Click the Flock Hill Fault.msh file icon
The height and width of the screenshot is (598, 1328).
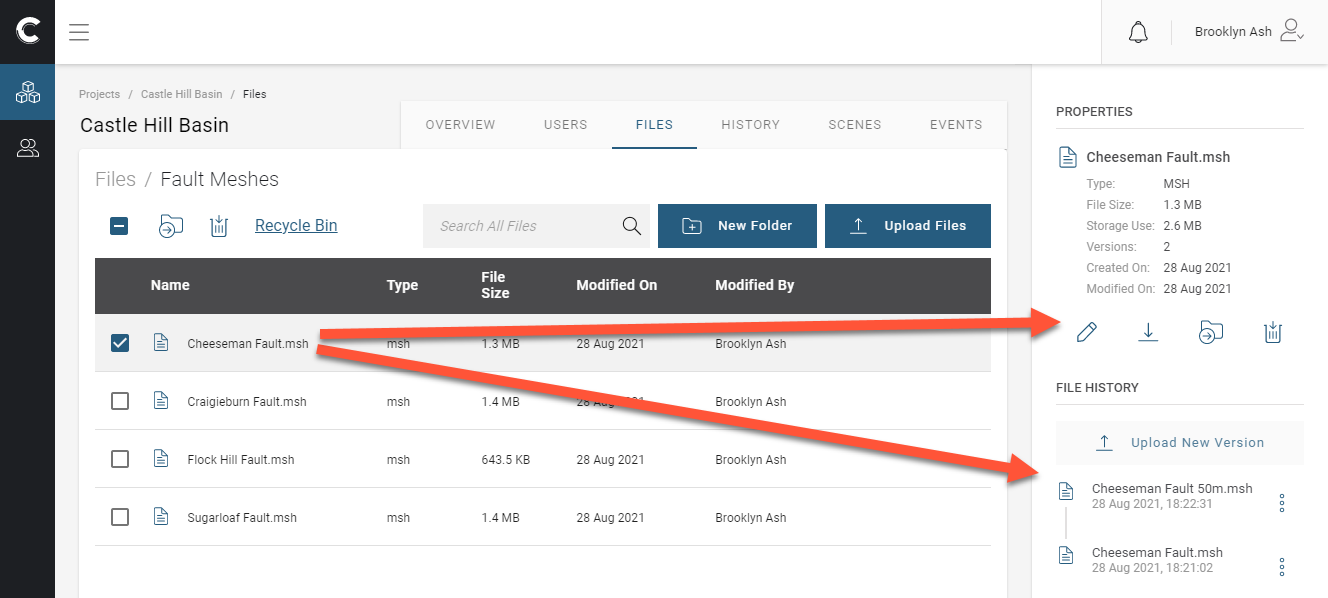click(x=161, y=459)
